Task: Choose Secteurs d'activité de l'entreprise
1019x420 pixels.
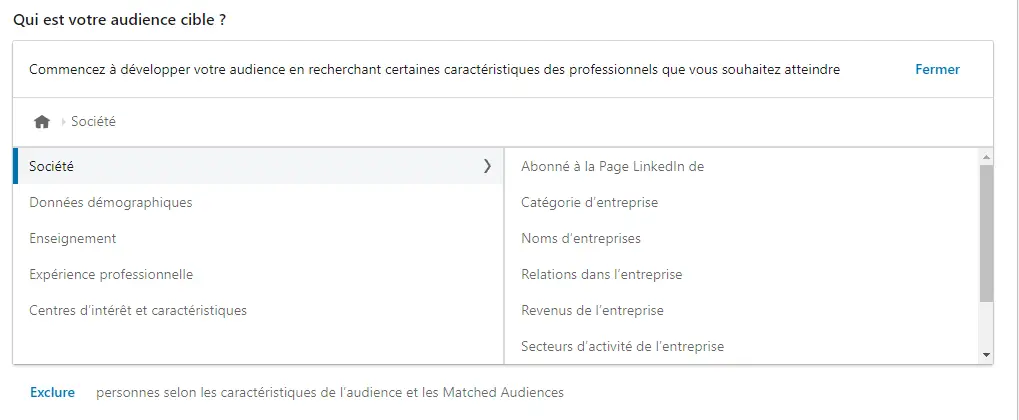Action: (x=742, y=347)
